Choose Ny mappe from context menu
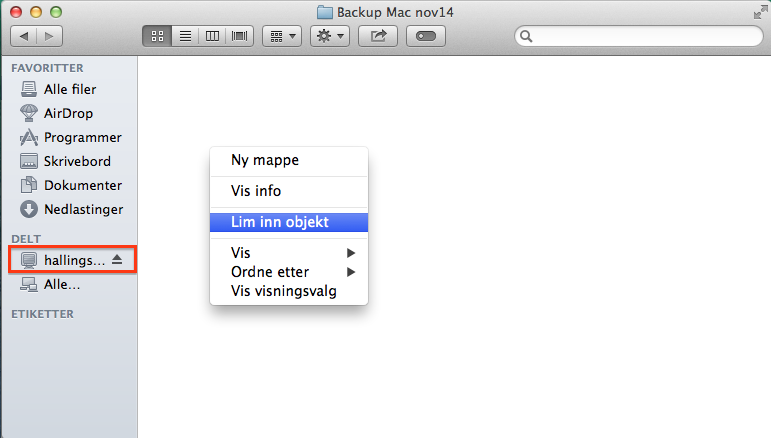 (x=265, y=160)
